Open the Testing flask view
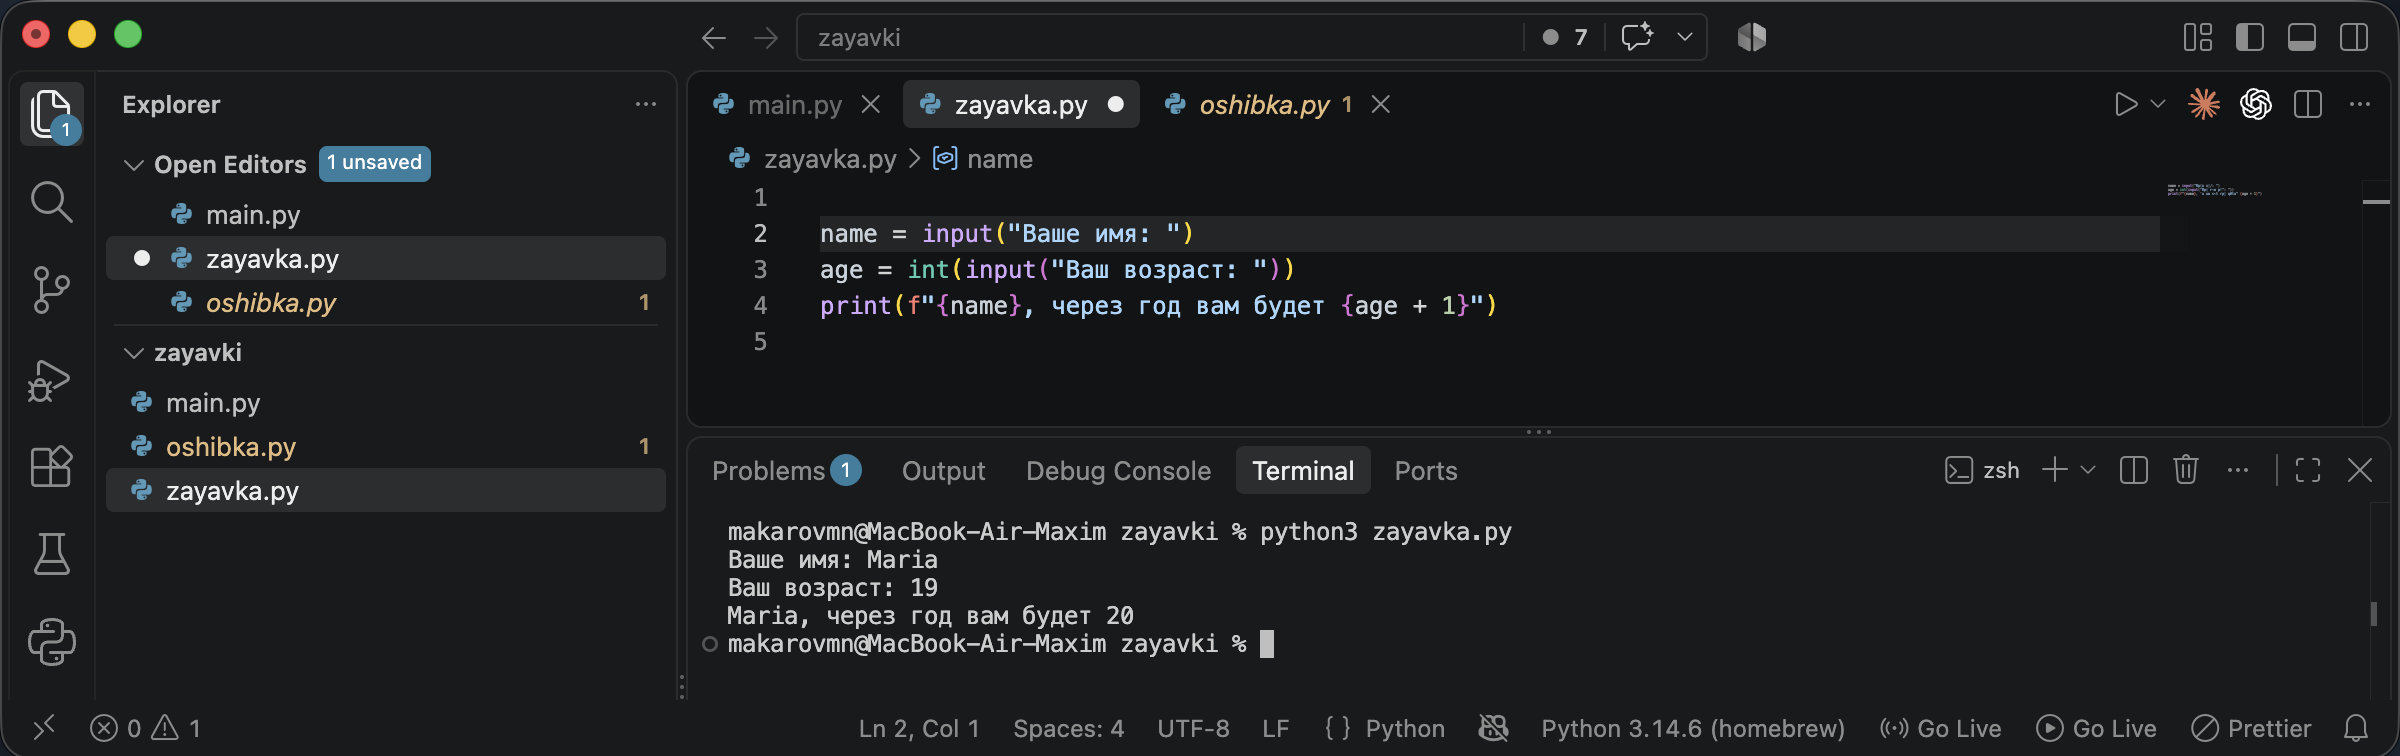The width and height of the screenshot is (2400, 756). point(51,554)
